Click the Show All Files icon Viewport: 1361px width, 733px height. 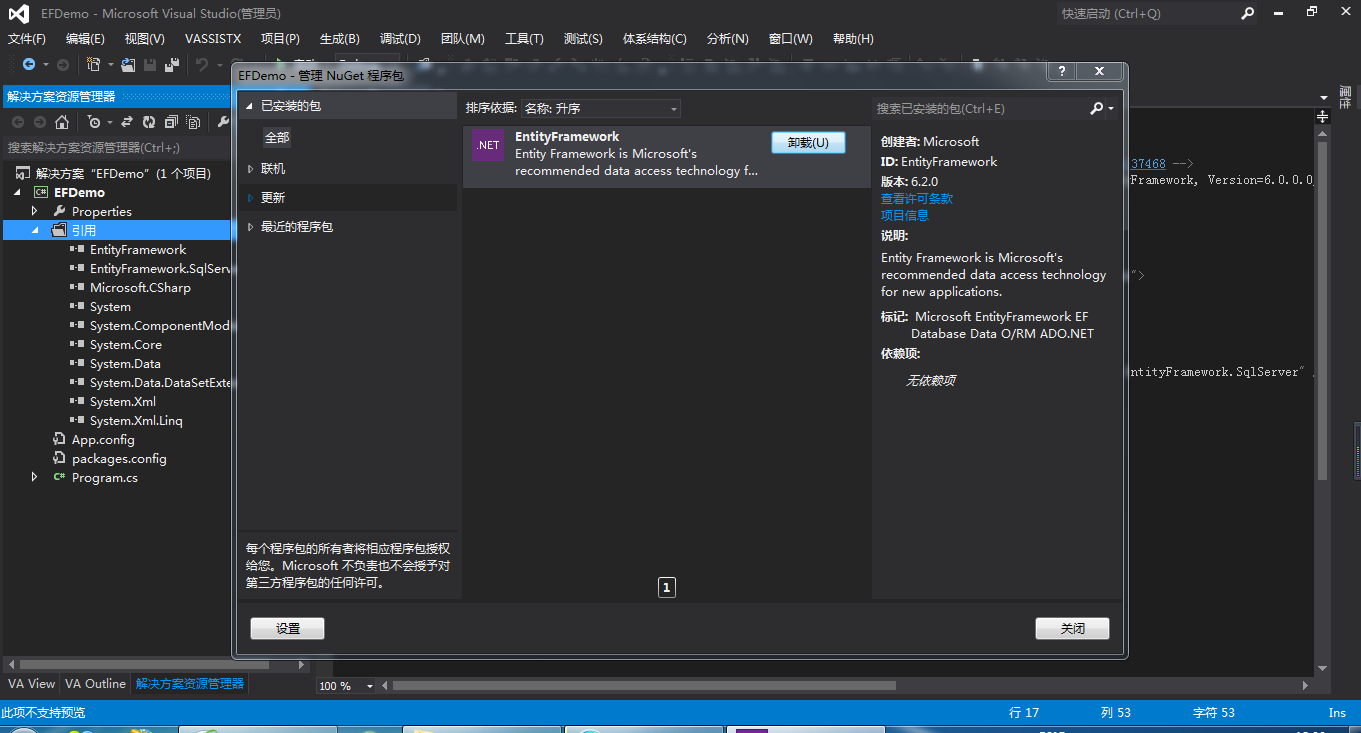[193, 122]
